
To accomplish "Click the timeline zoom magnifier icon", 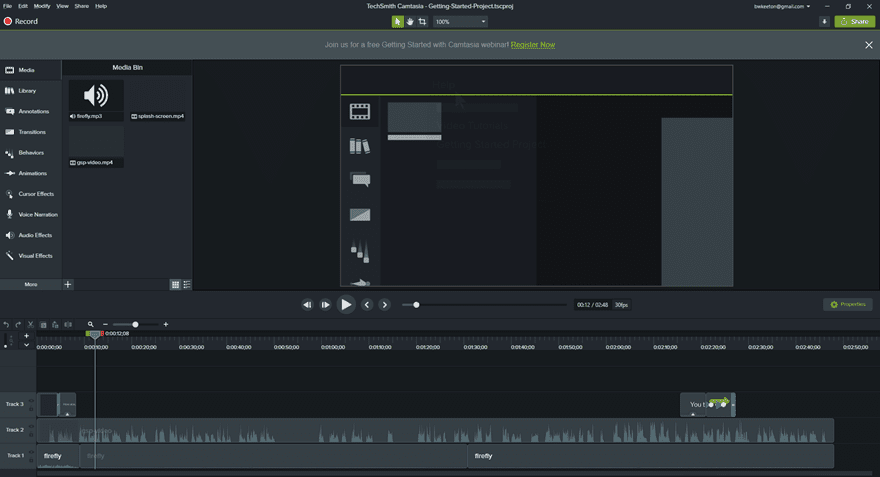I will (x=90, y=324).
